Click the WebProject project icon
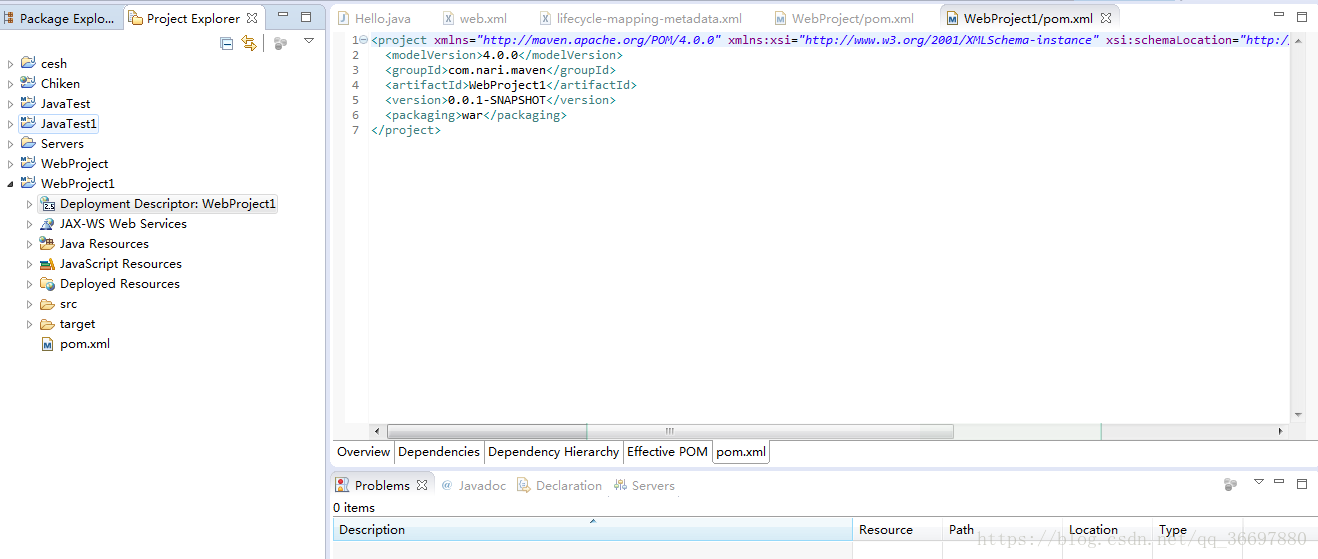 [28, 163]
